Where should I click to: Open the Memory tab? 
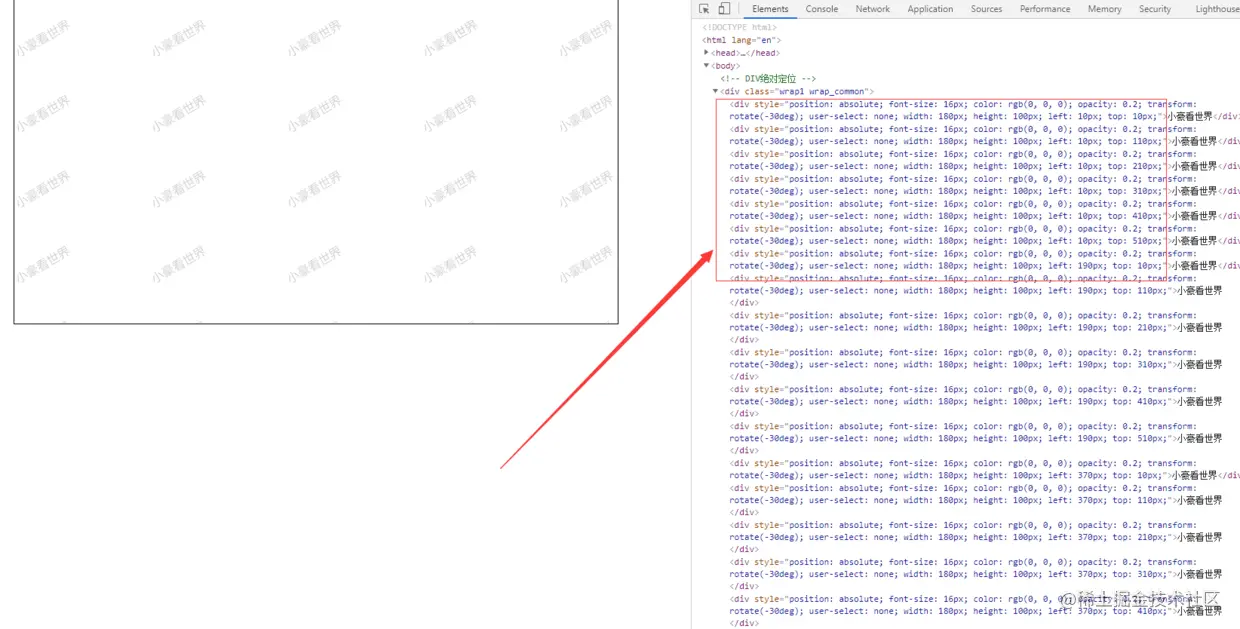tap(1104, 9)
